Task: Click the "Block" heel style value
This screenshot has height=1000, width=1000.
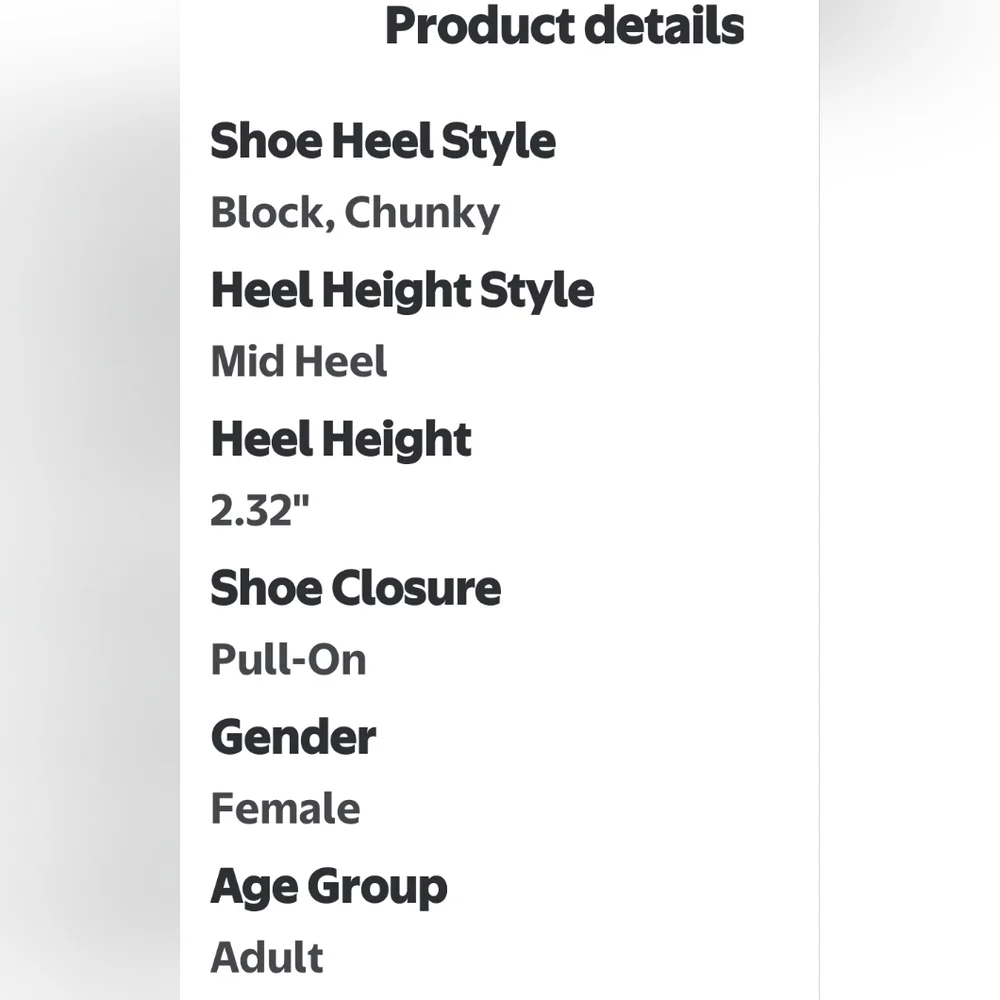Action: [x=265, y=213]
